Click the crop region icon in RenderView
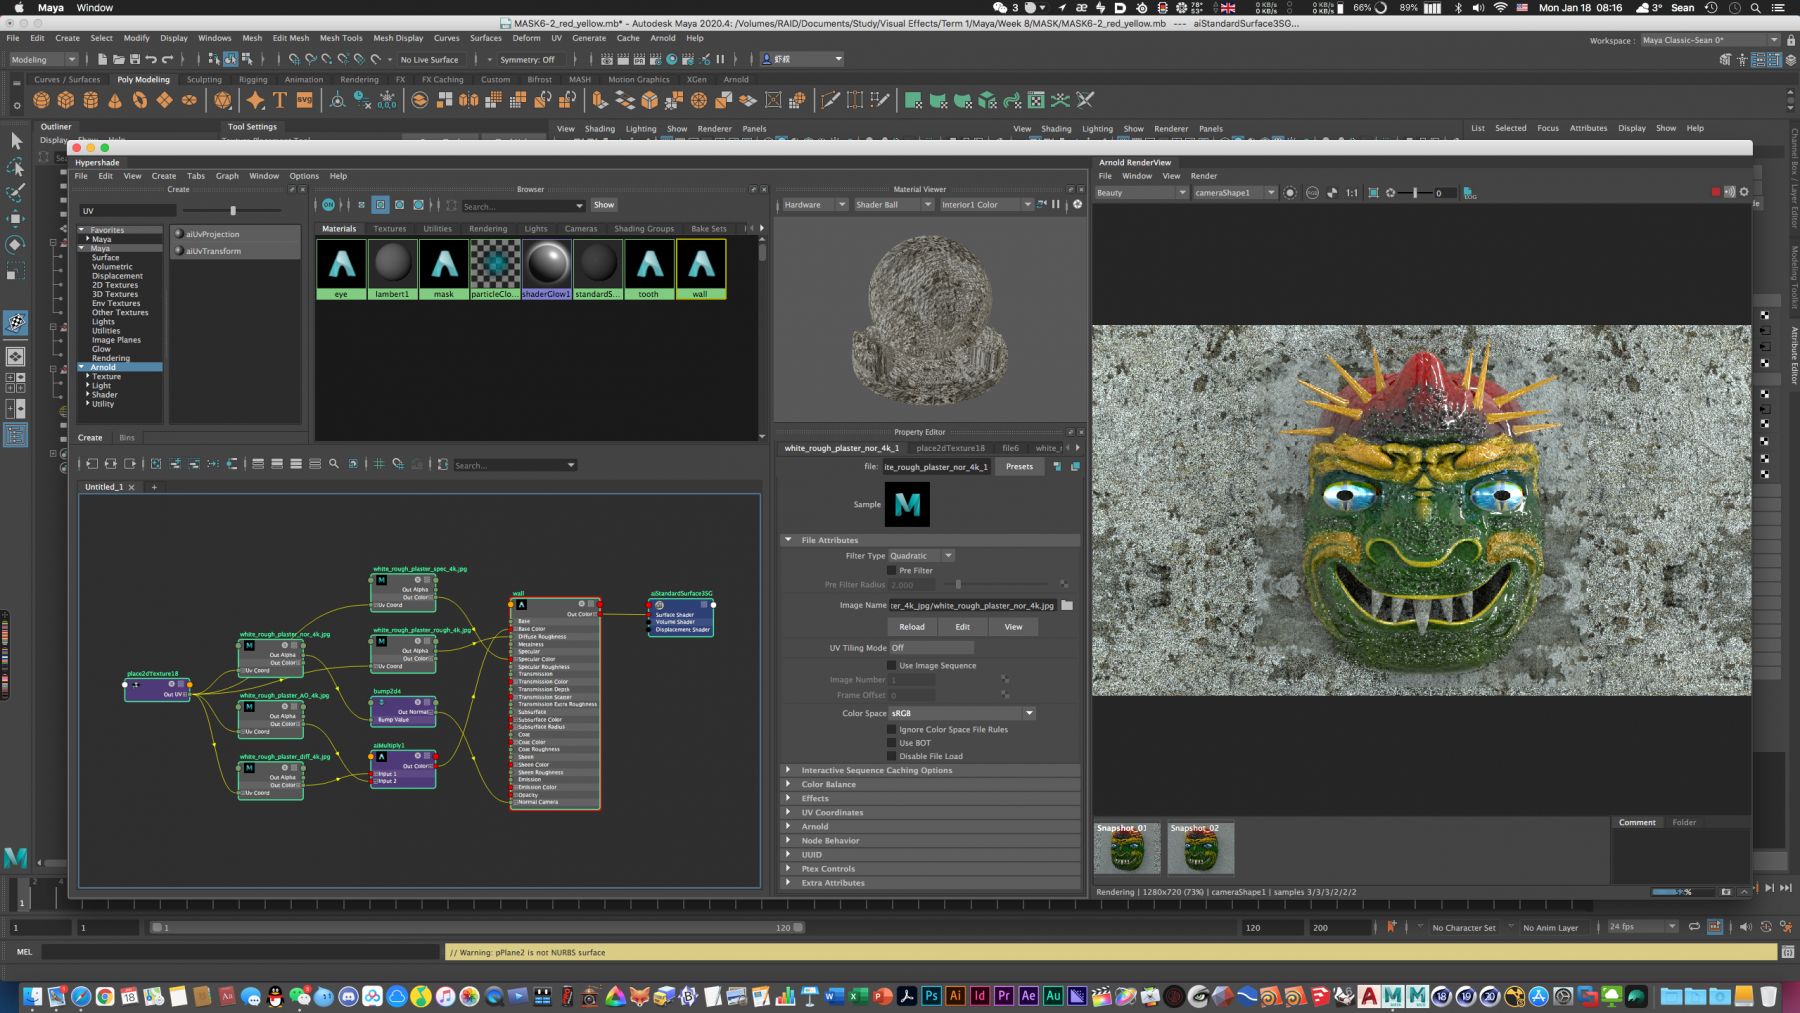 1373,193
